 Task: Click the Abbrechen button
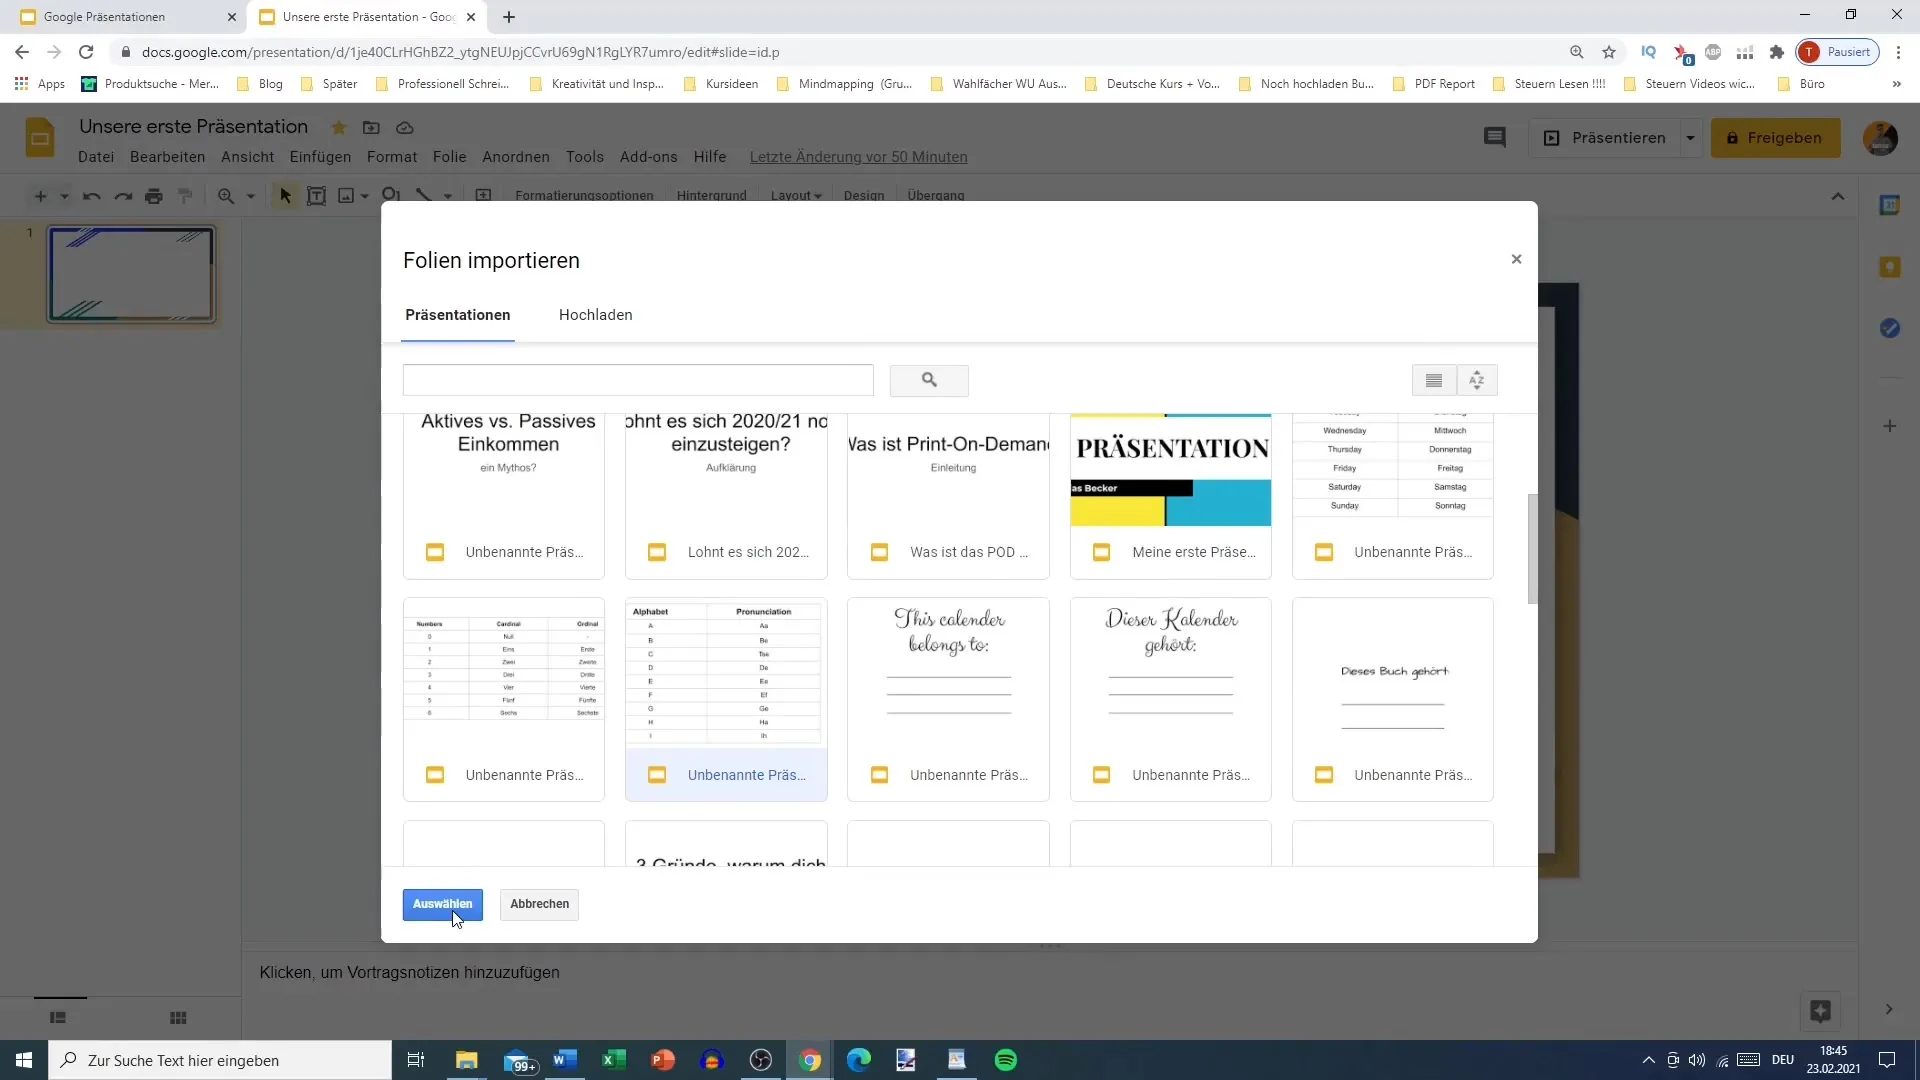[539, 904]
